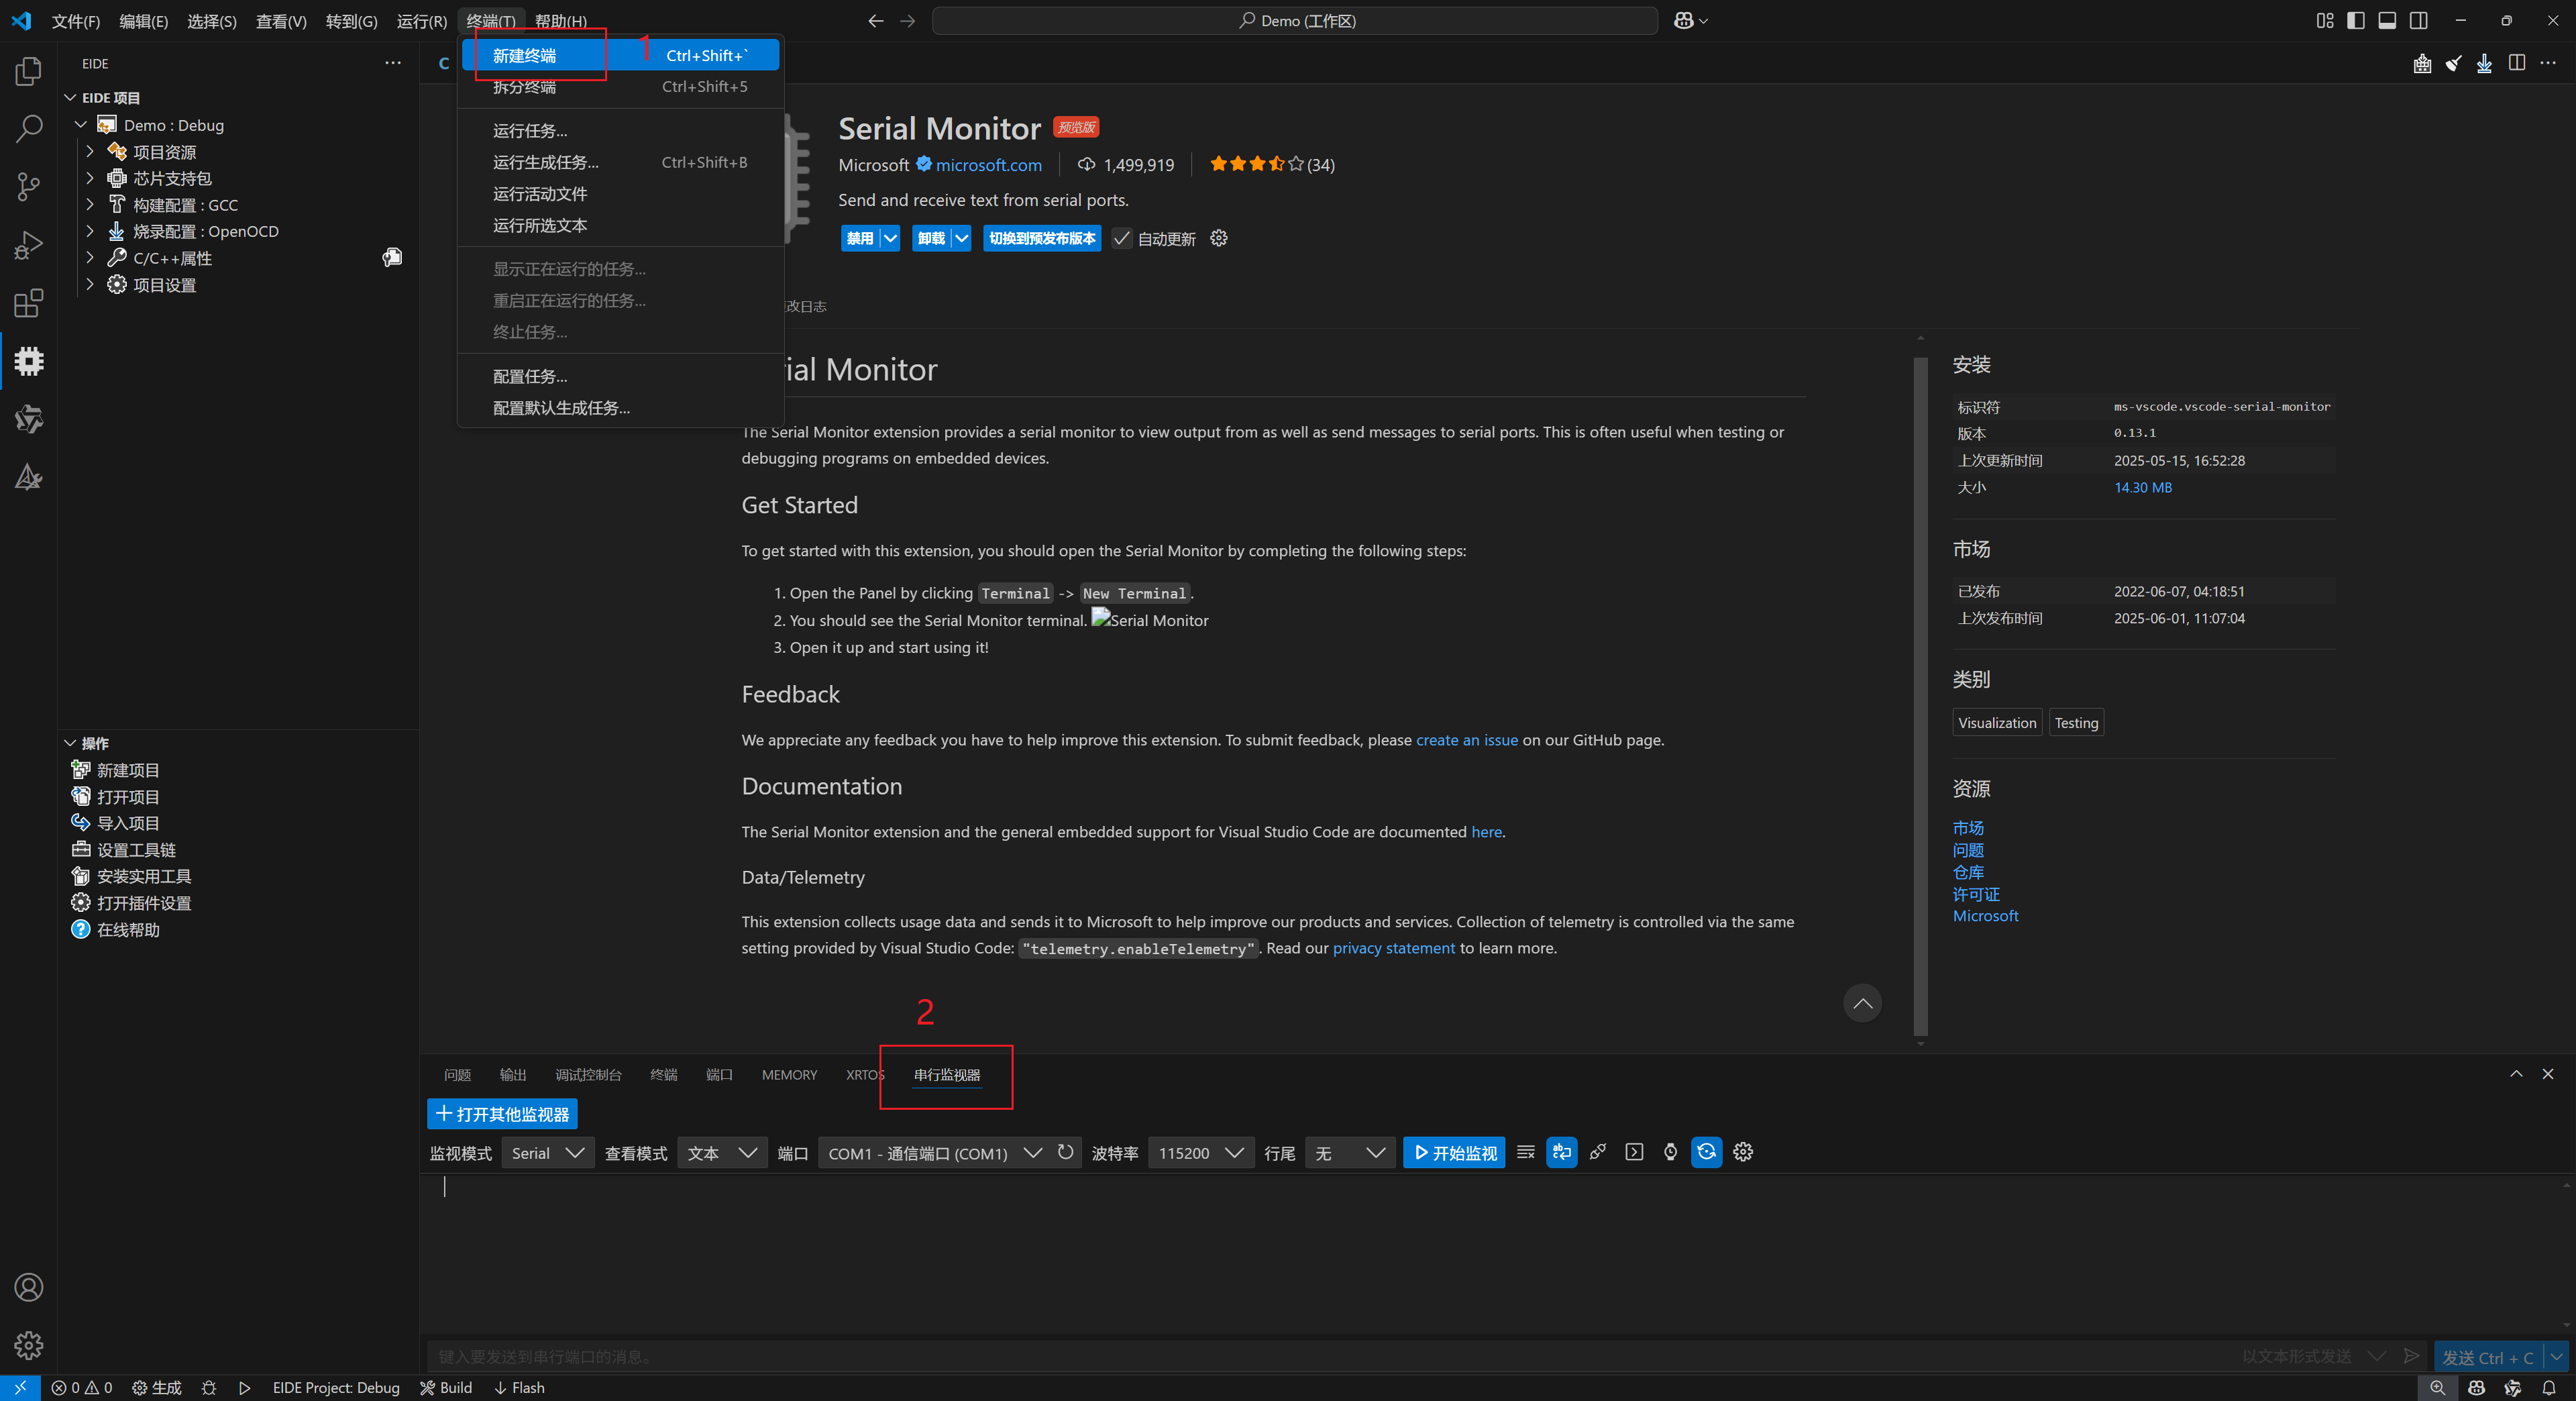The height and width of the screenshot is (1401, 2576).
Task: Open serial monitor settings gear
Action: coord(1743,1152)
